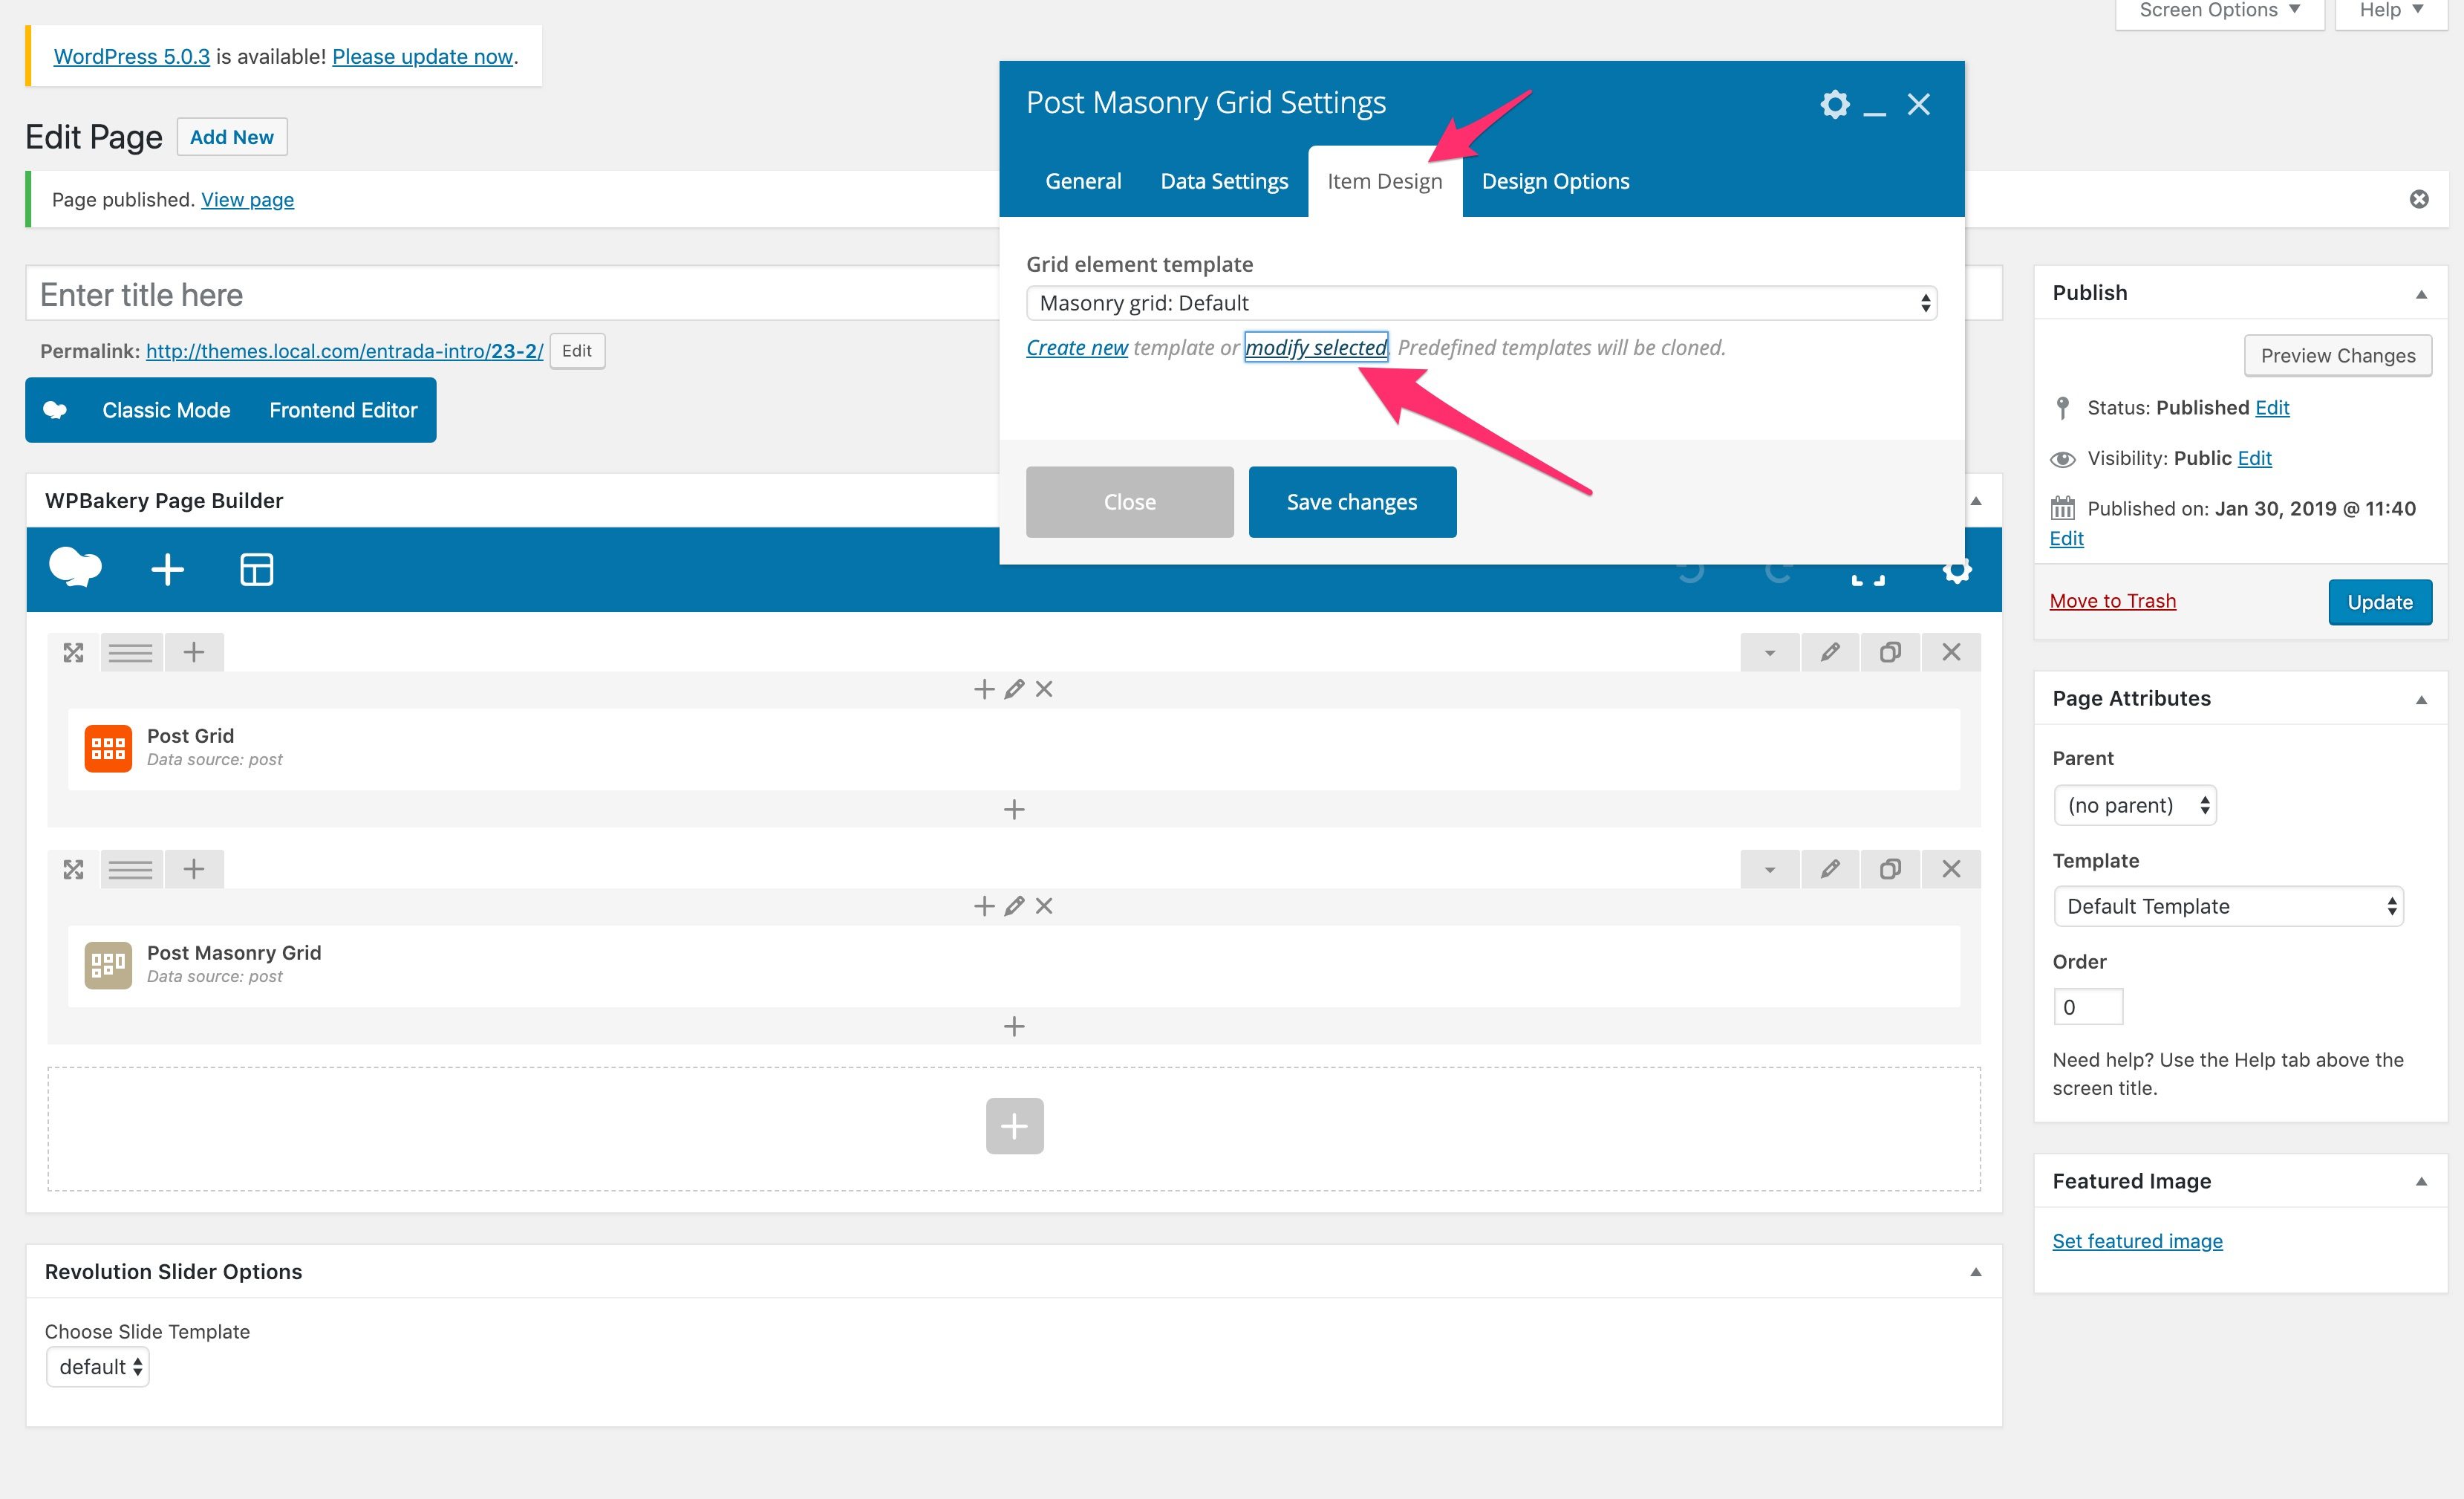The height and width of the screenshot is (1499, 2464).
Task: Click the modify selected link
Action: (1316, 347)
